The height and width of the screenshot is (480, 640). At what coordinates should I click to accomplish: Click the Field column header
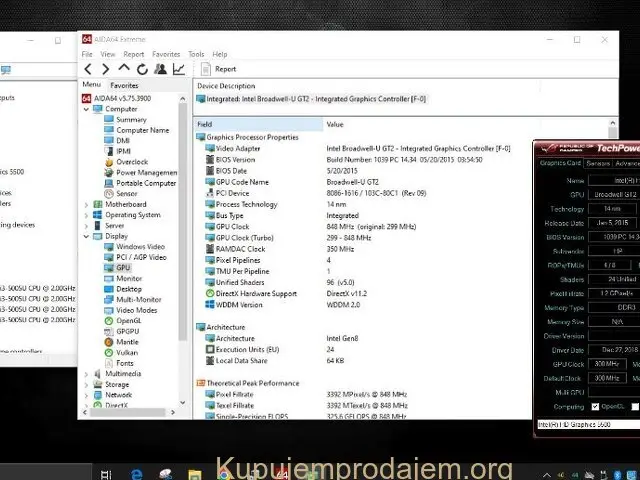pyautogui.click(x=205, y=124)
